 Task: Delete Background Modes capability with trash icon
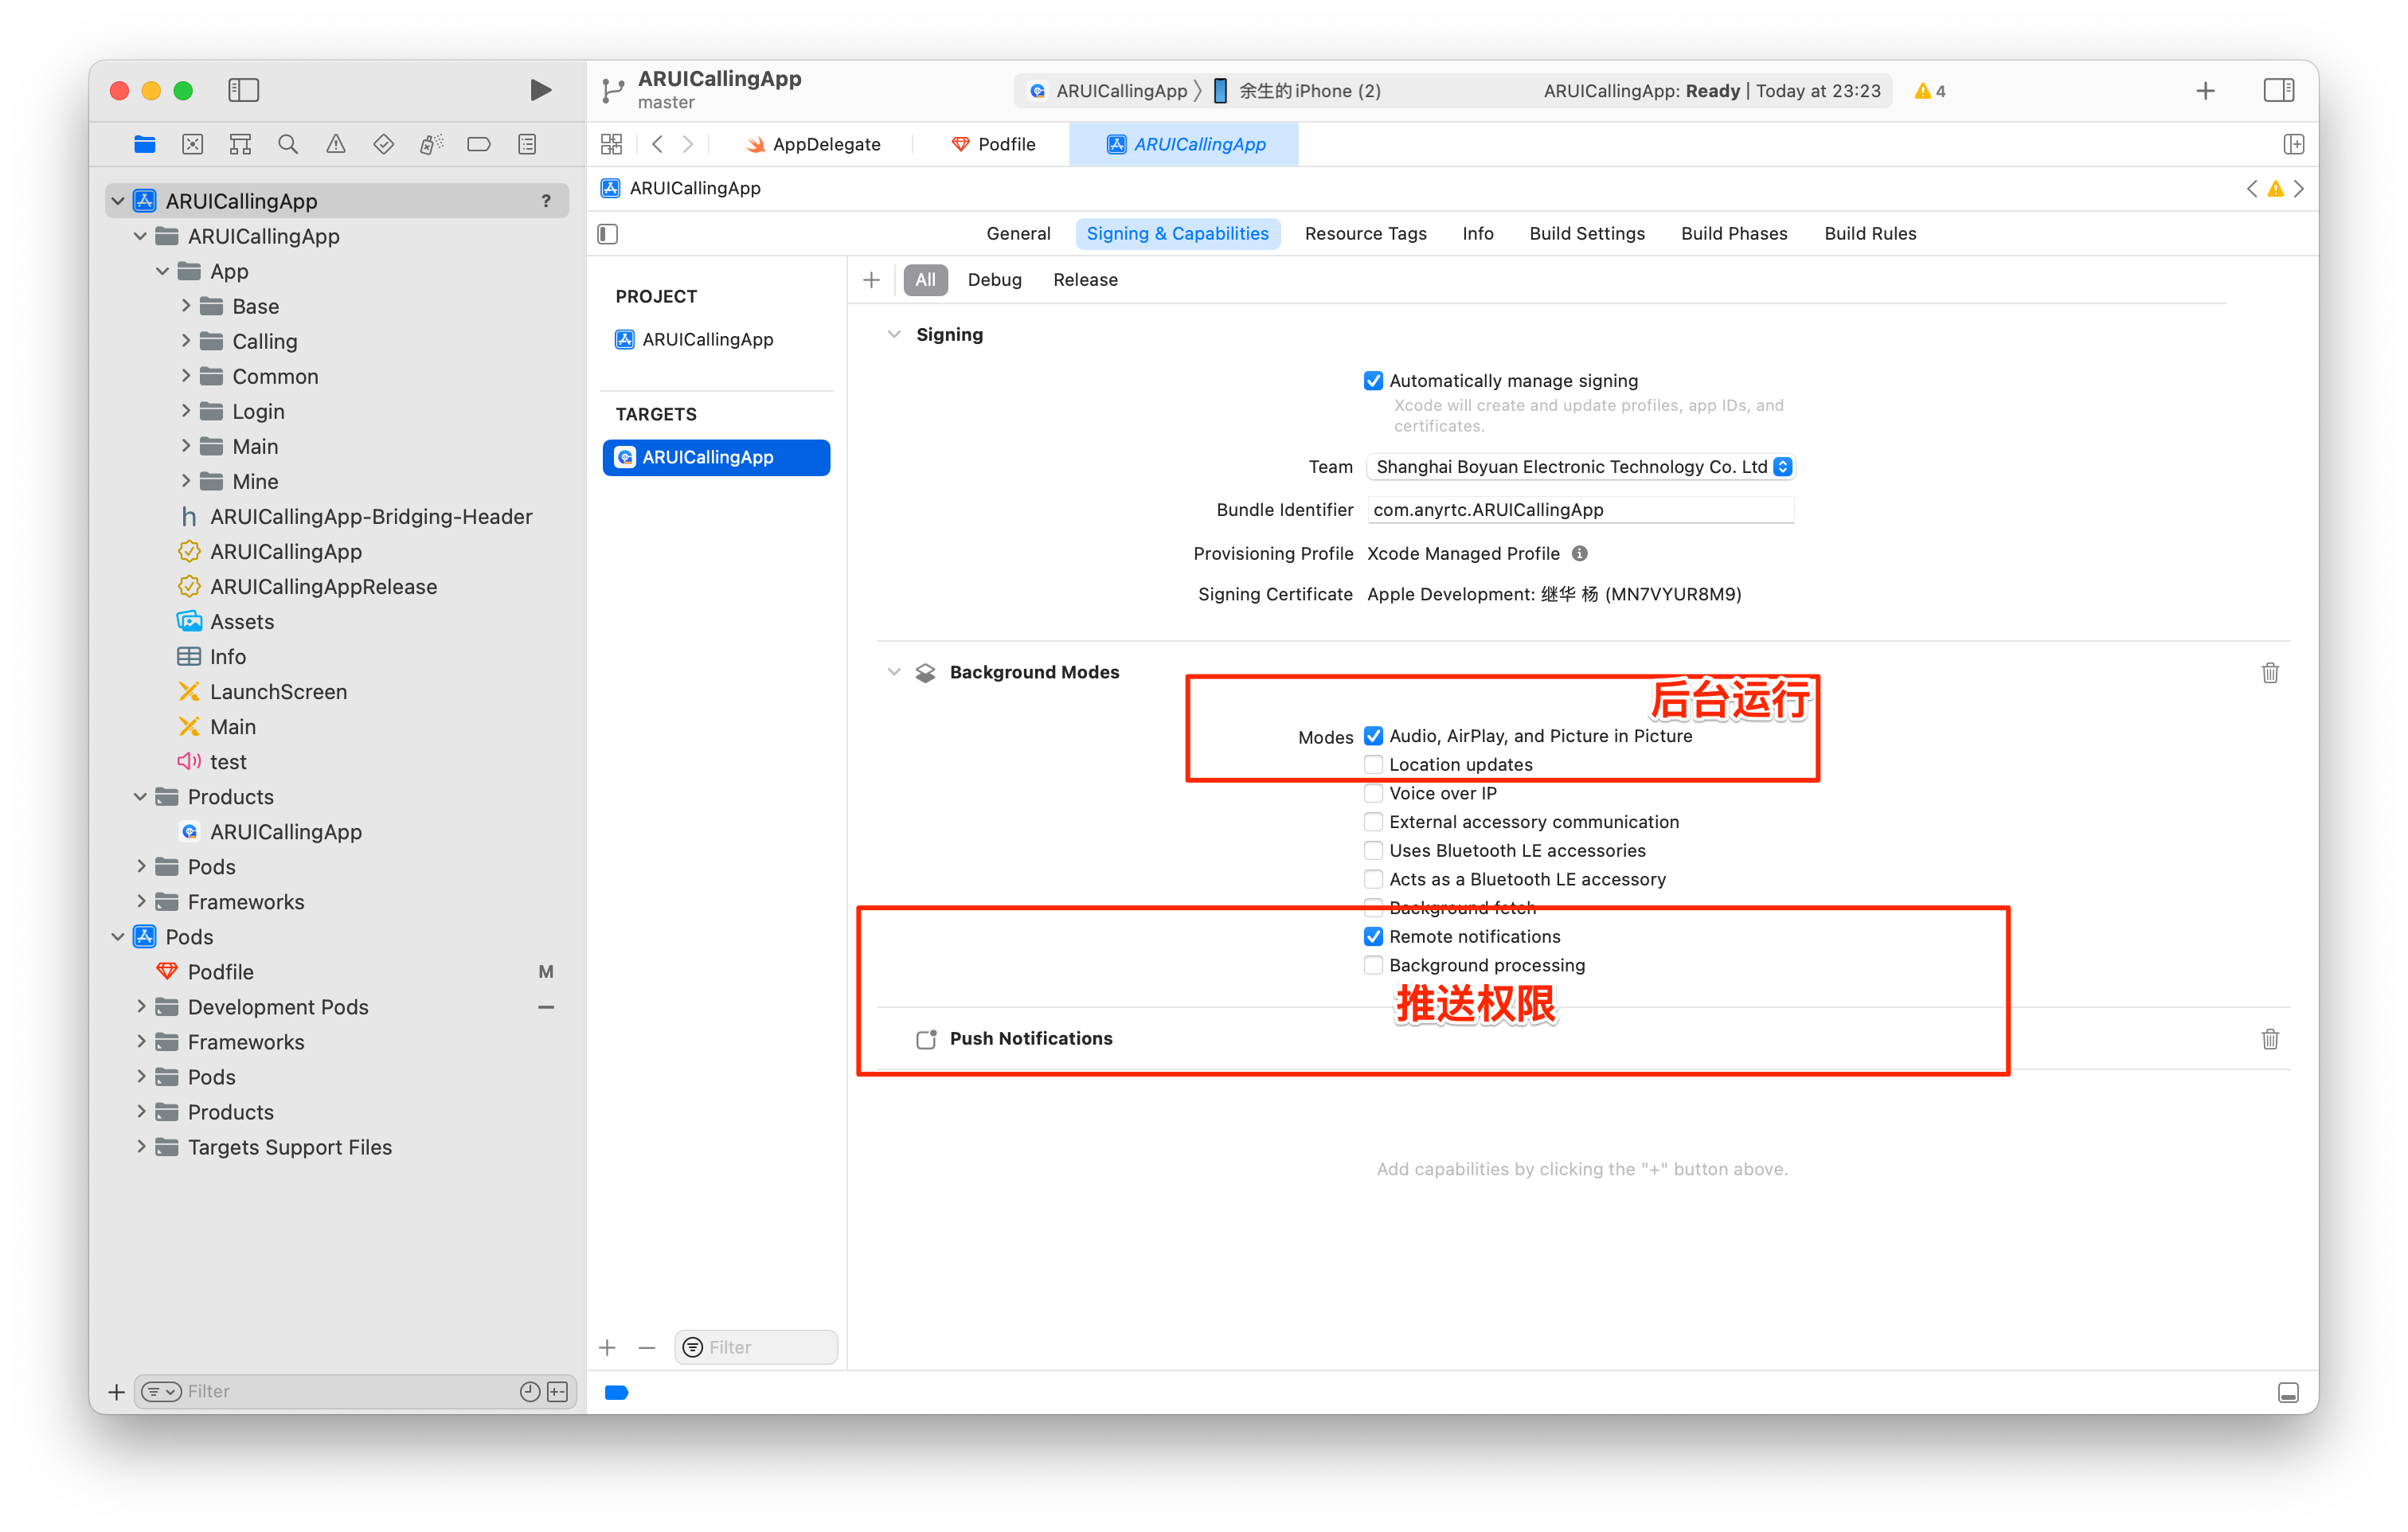tap(2270, 673)
